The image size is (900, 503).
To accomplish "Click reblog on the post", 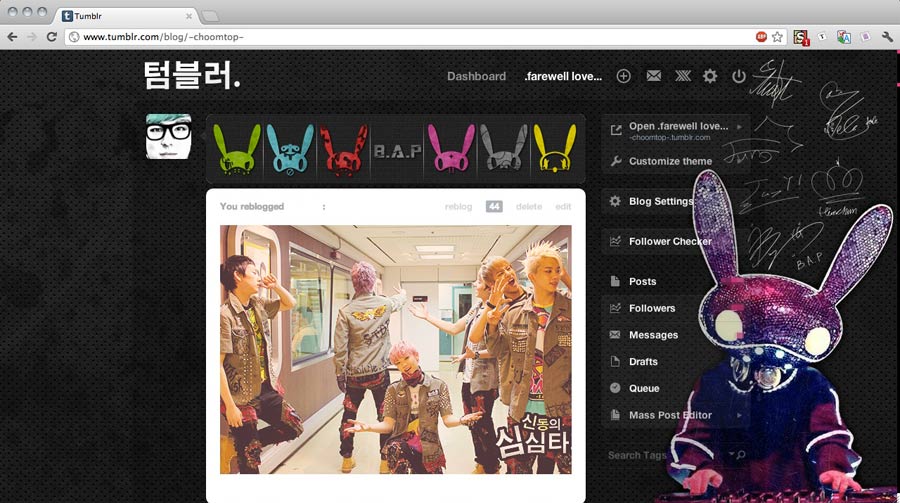I will [x=458, y=206].
